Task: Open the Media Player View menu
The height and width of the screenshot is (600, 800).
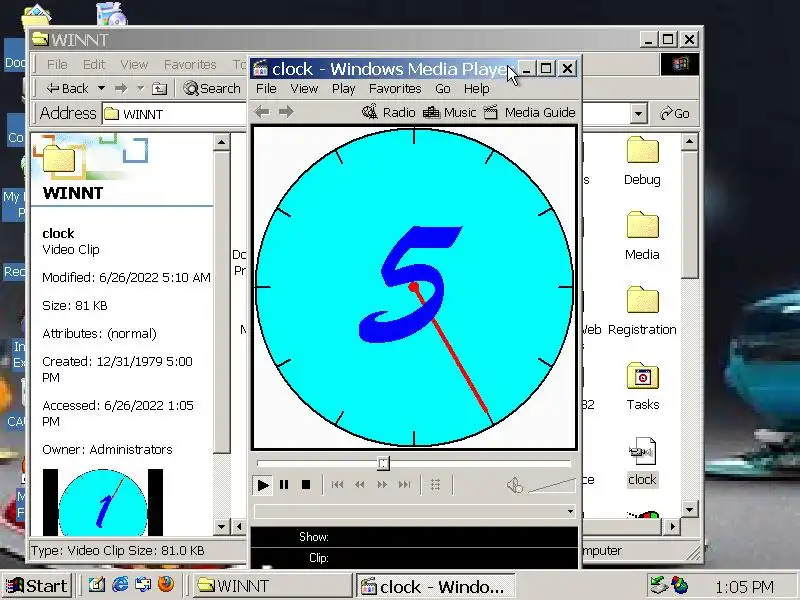Action: [304, 89]
